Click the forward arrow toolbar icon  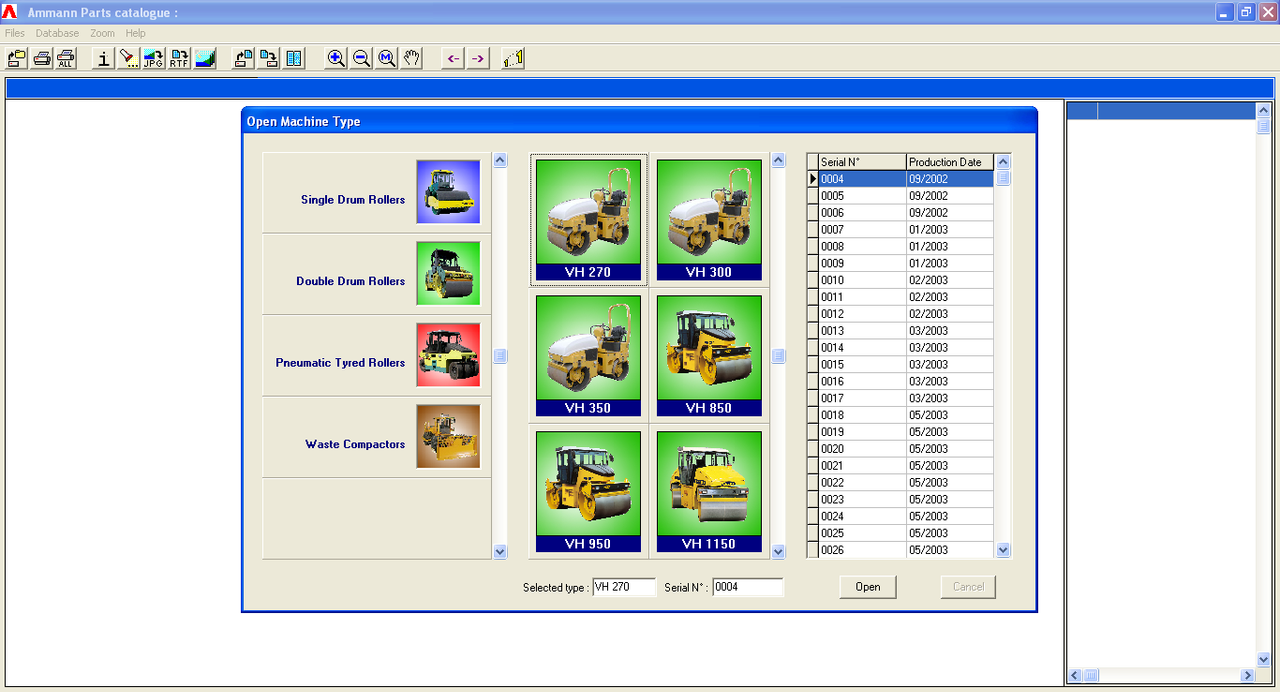(478, 58)
